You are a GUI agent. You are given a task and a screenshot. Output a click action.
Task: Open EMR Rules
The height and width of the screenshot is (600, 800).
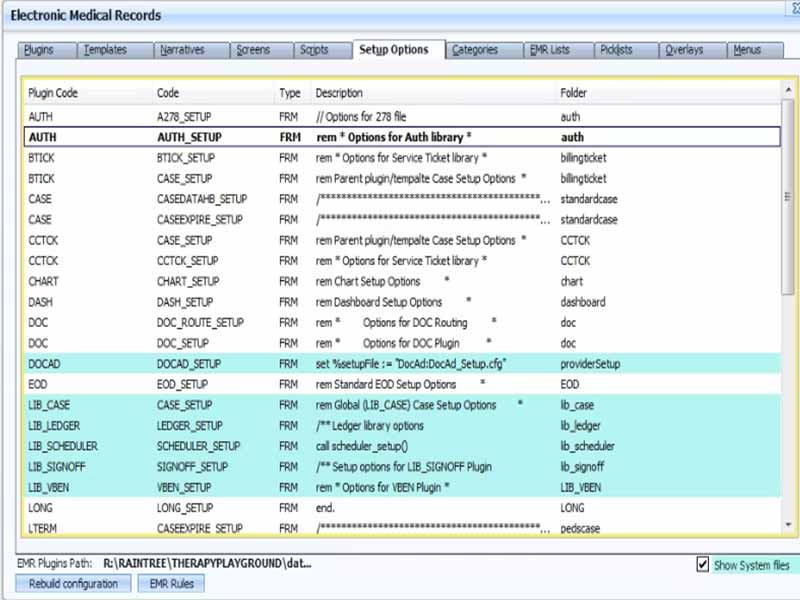coord(171,584)
